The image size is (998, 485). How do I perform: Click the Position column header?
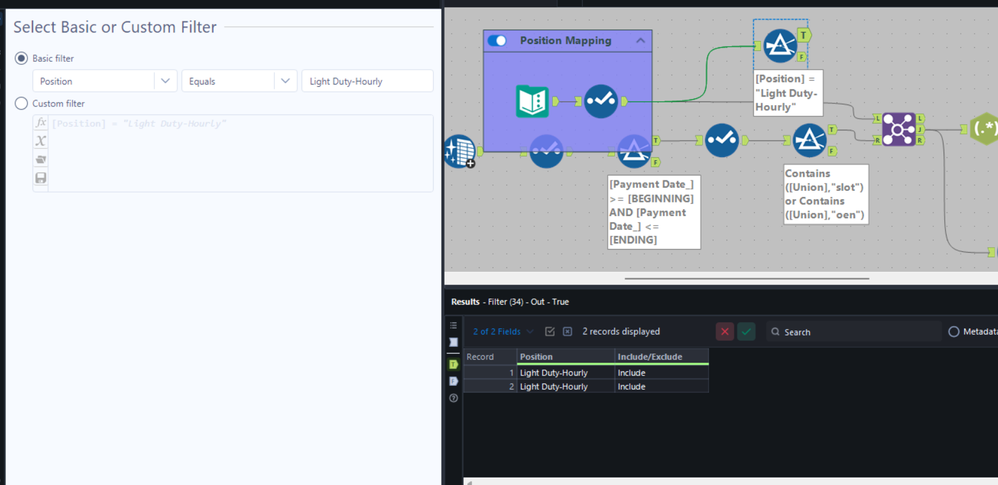pyautogui.click(x=566, y=356)
